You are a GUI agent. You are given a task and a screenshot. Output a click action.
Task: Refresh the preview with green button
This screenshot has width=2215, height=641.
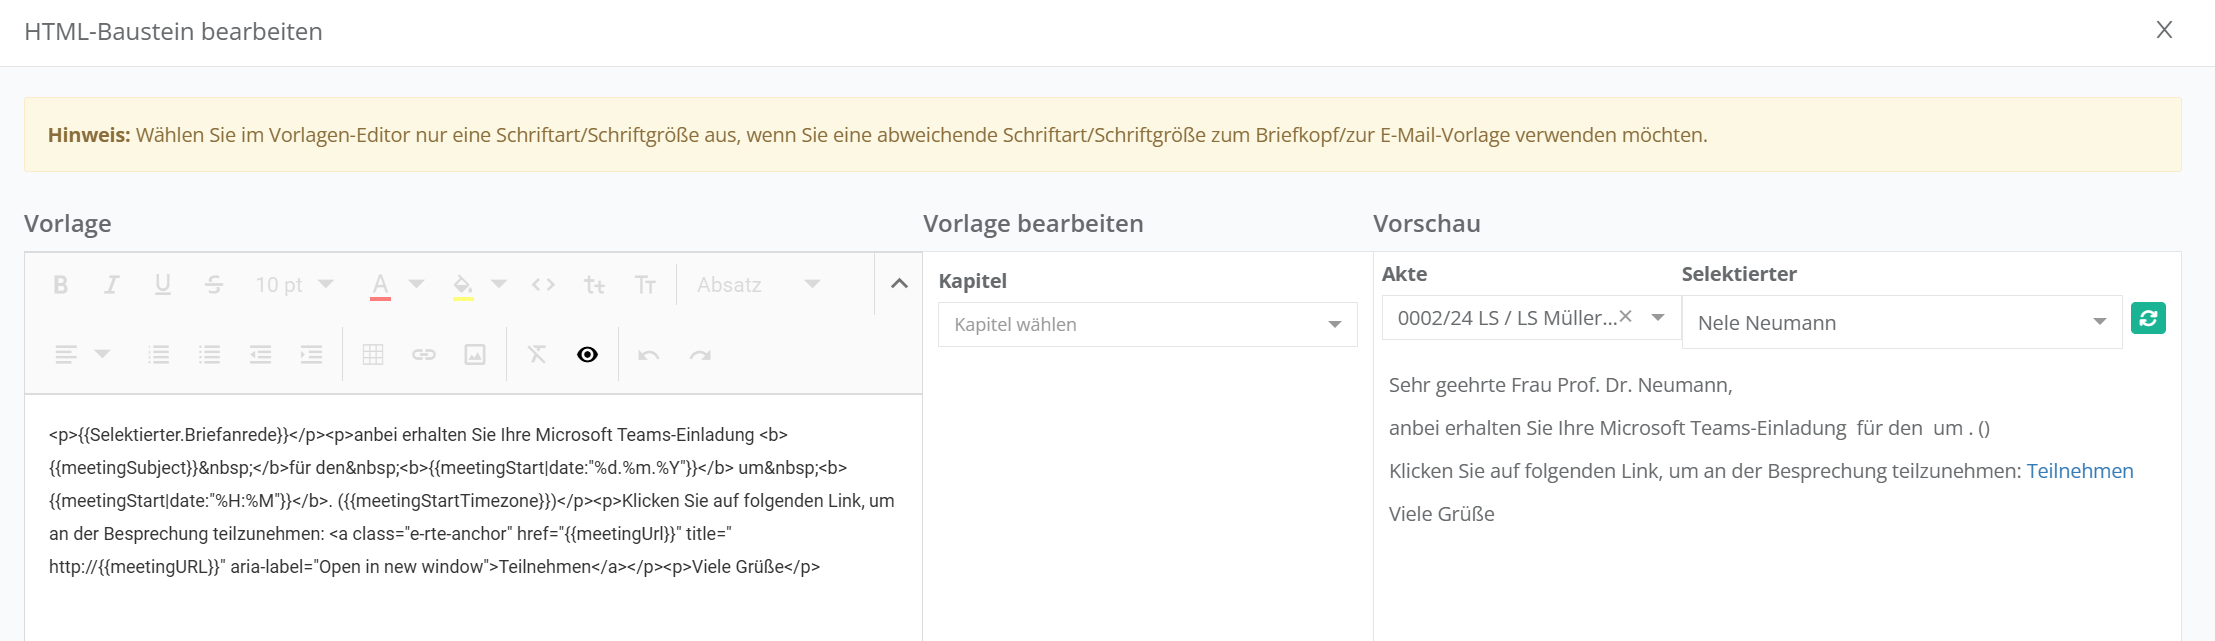click(x=2148, y=318)
